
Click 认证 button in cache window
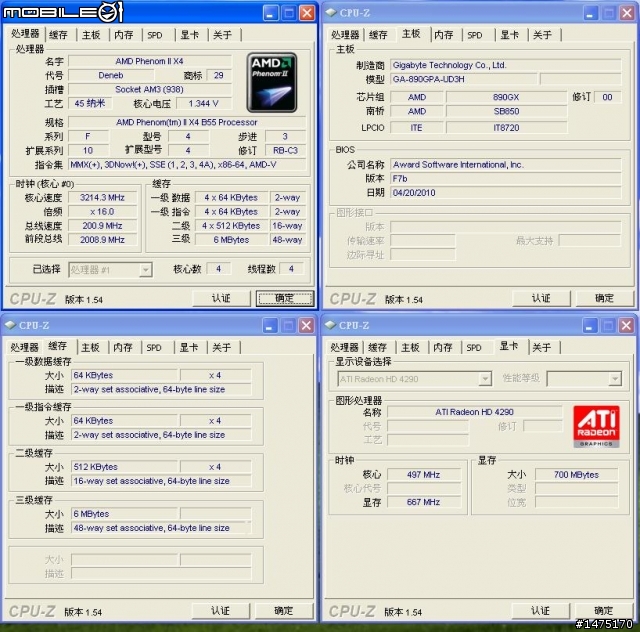click(x=220, y=611)
